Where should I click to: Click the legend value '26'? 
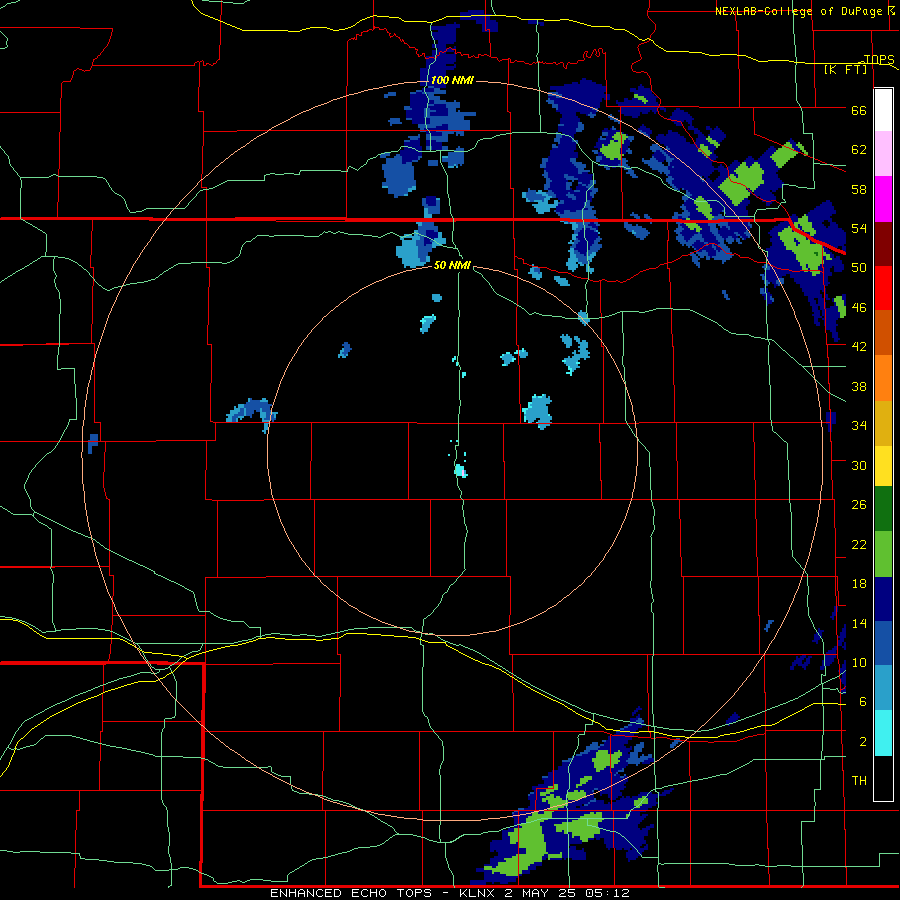click(x=859, y=505)
